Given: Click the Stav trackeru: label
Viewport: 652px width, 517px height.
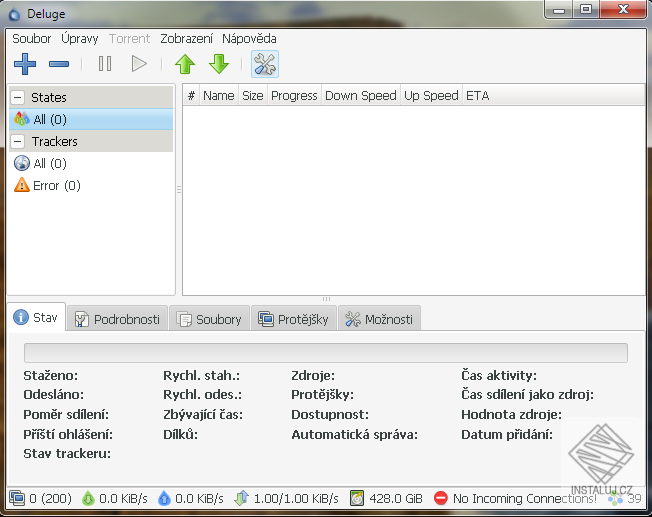Looking at the screenshot, I should click(67, 453).
